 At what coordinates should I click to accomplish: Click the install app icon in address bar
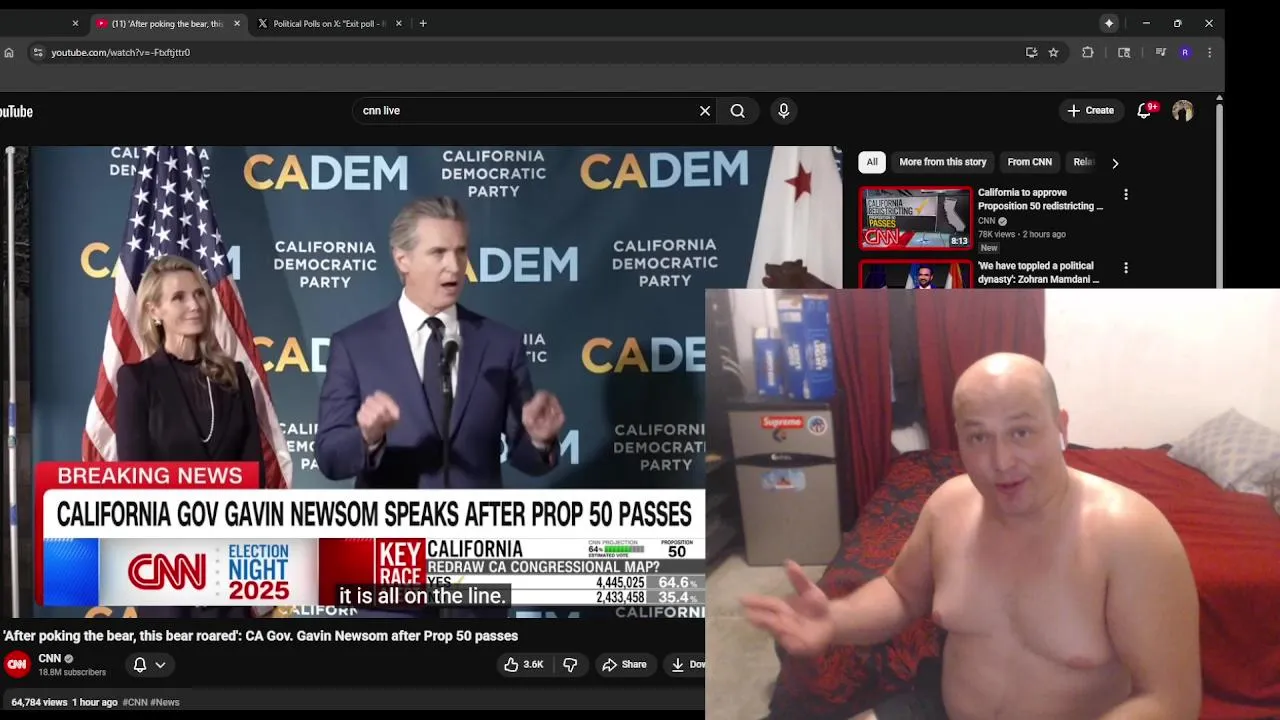(1032, 52)
